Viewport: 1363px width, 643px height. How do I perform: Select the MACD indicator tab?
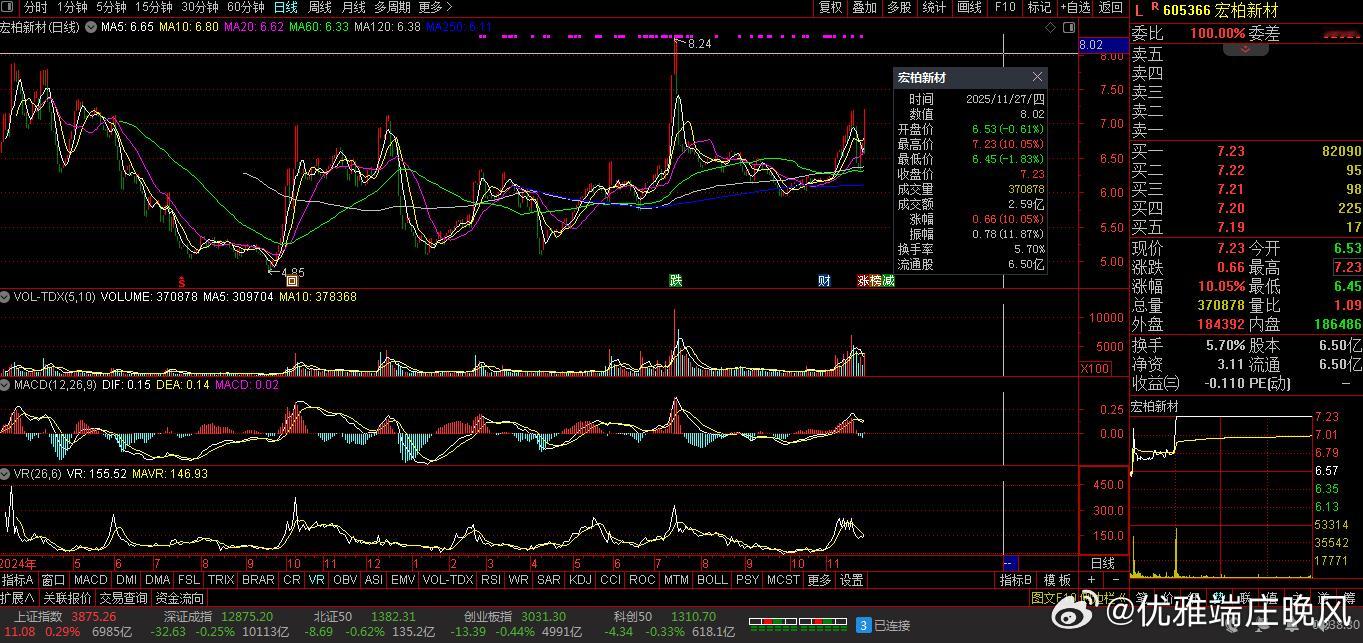(90, 580)
